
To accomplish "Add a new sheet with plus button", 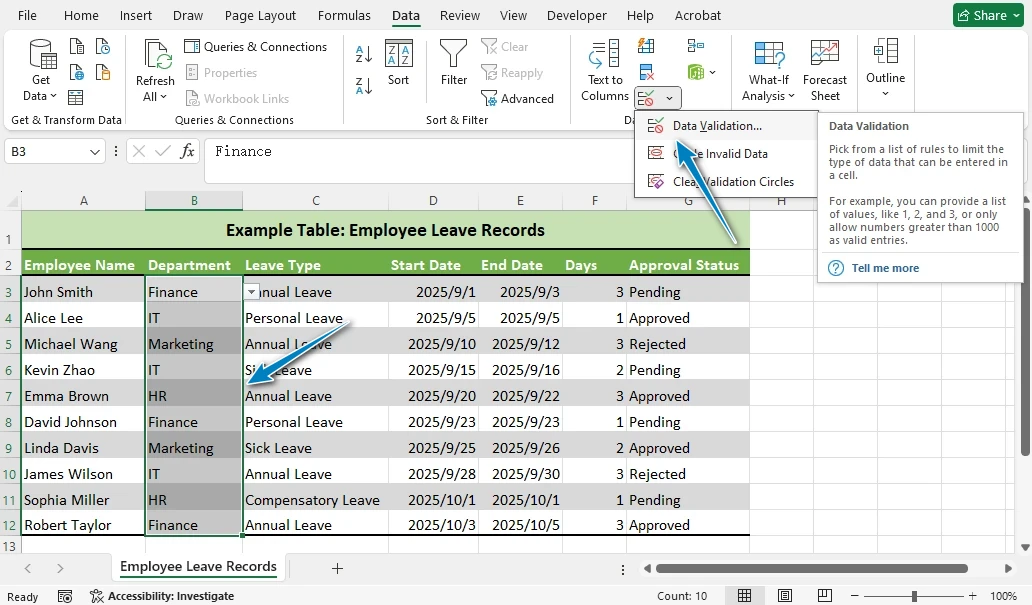I will click(337, 568).
